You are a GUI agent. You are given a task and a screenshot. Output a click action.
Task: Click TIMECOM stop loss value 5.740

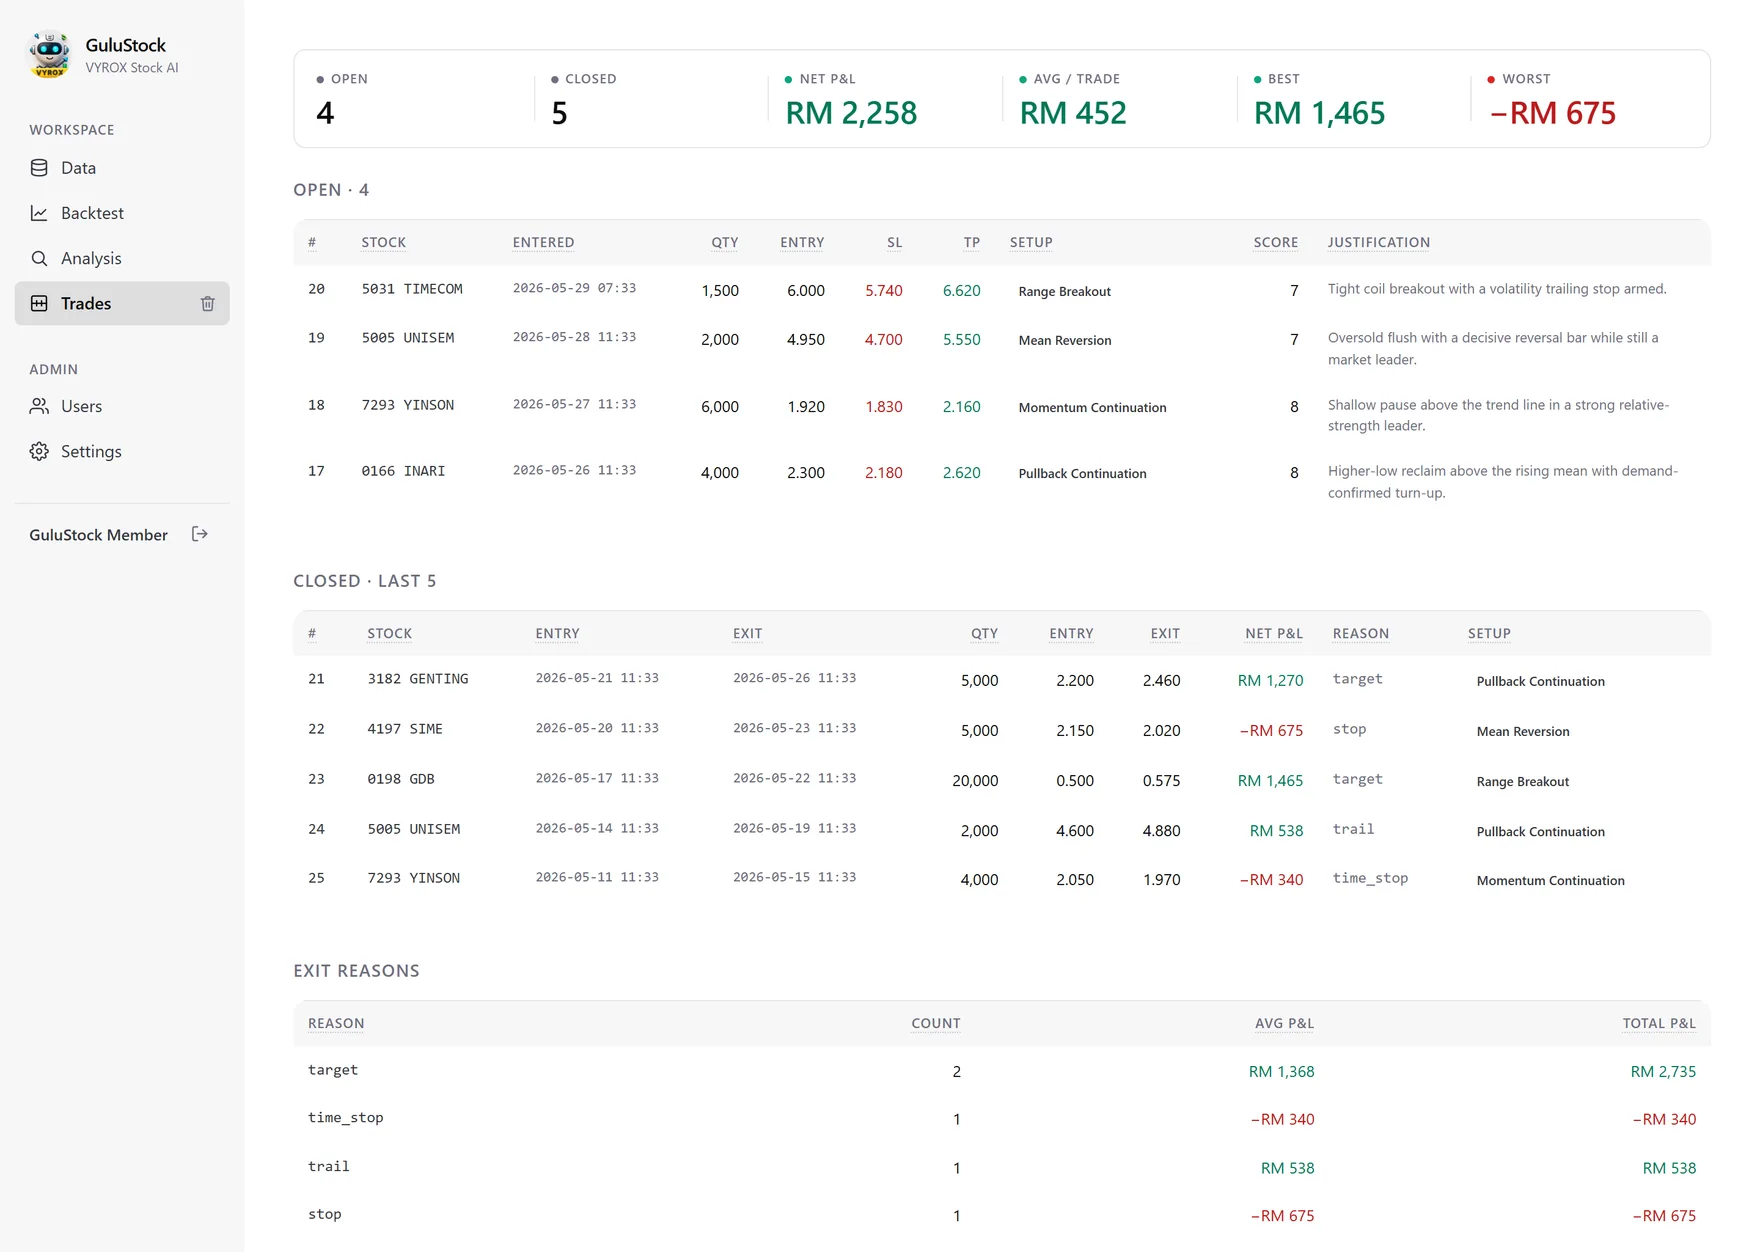pos(884,290)
